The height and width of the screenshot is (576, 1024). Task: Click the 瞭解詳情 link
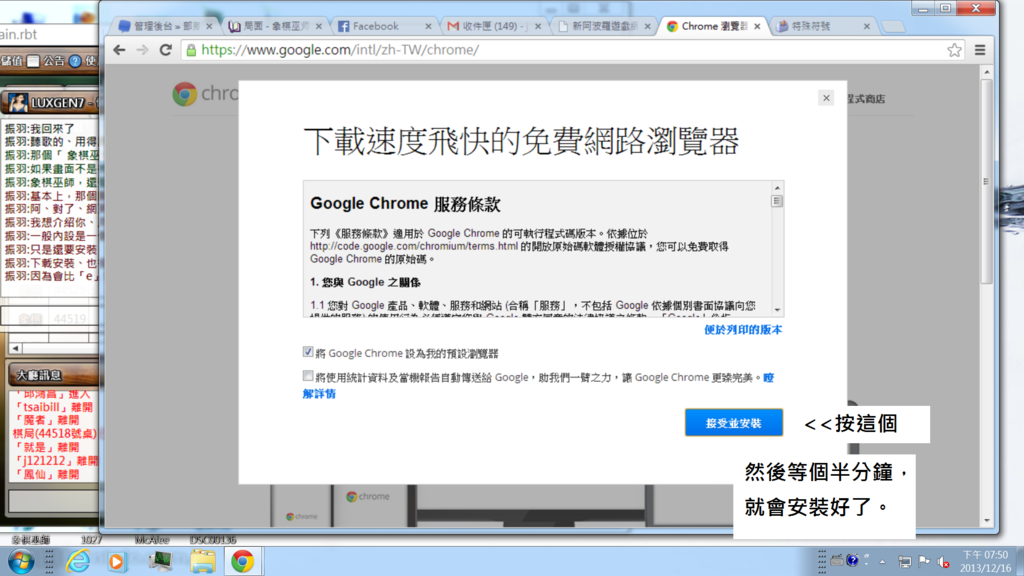pyautogui.click(x=319, y=394)
